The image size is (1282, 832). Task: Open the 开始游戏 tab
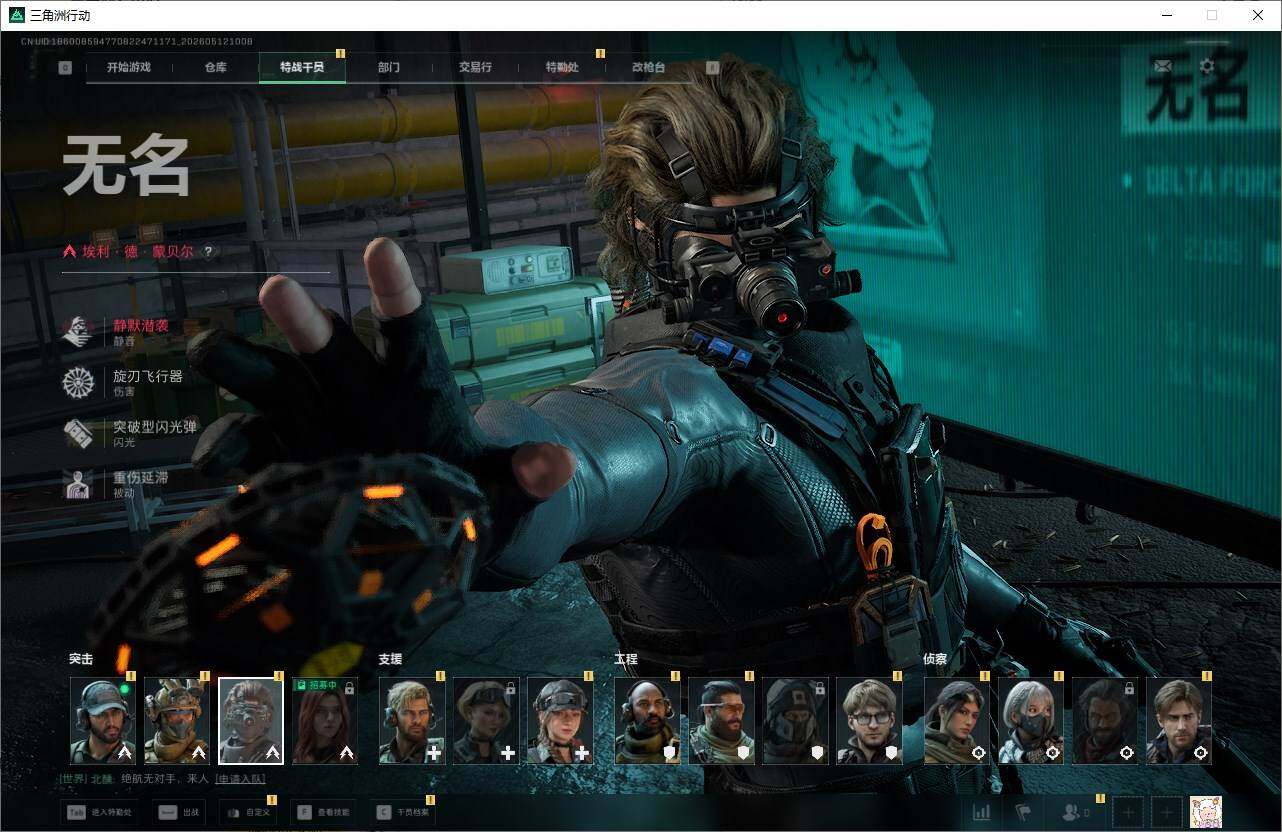coord(129,67)
